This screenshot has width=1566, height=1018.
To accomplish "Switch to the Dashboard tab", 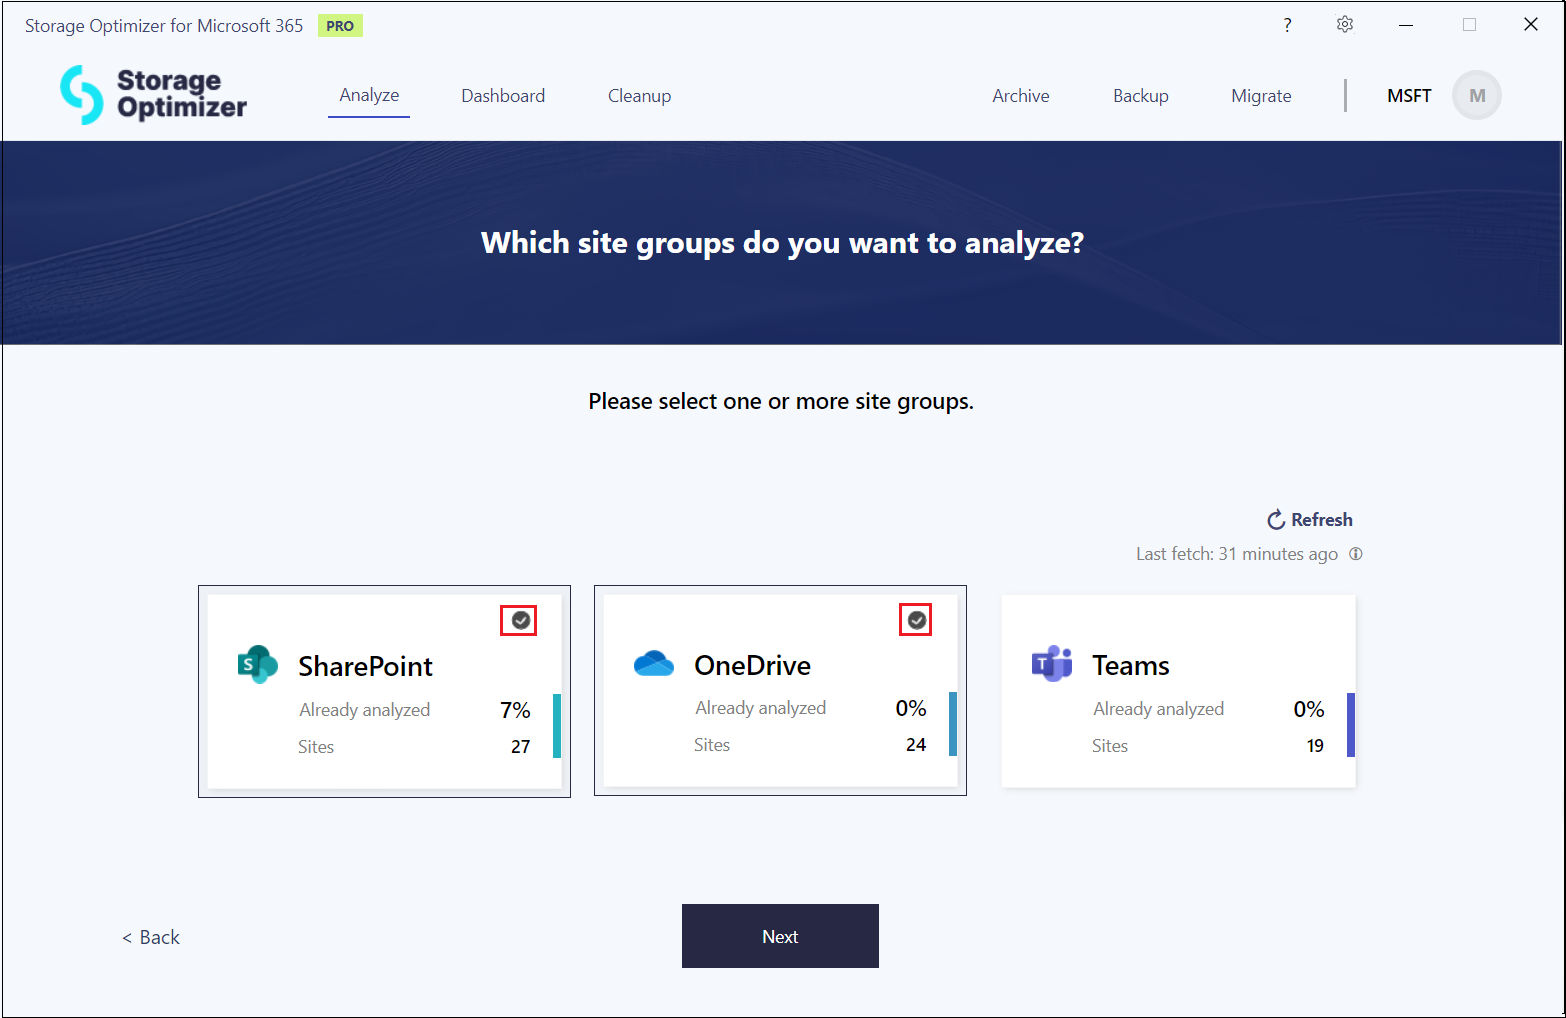I will click(x=503, y=96).
